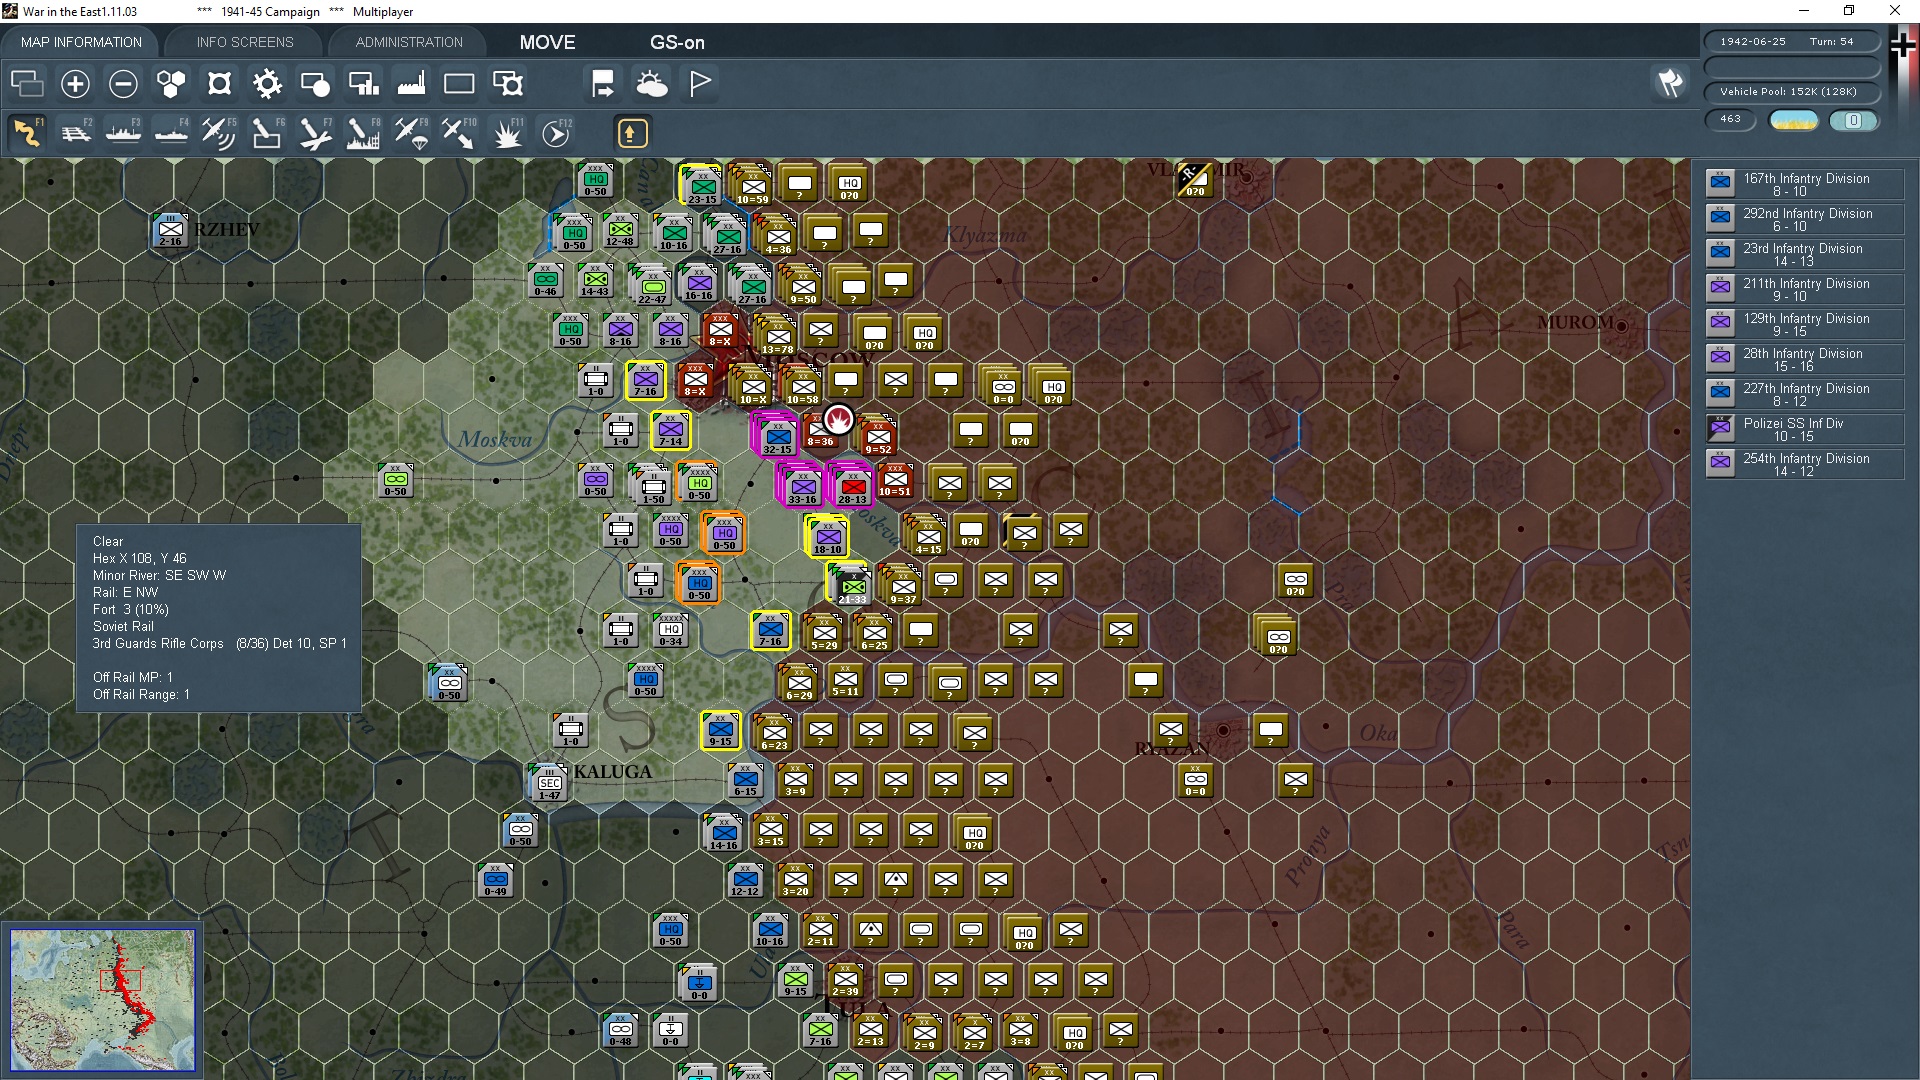Click the burning fire marker near Moscow
Viewport: 1920px width, 1080px height.
coord(838,420)
